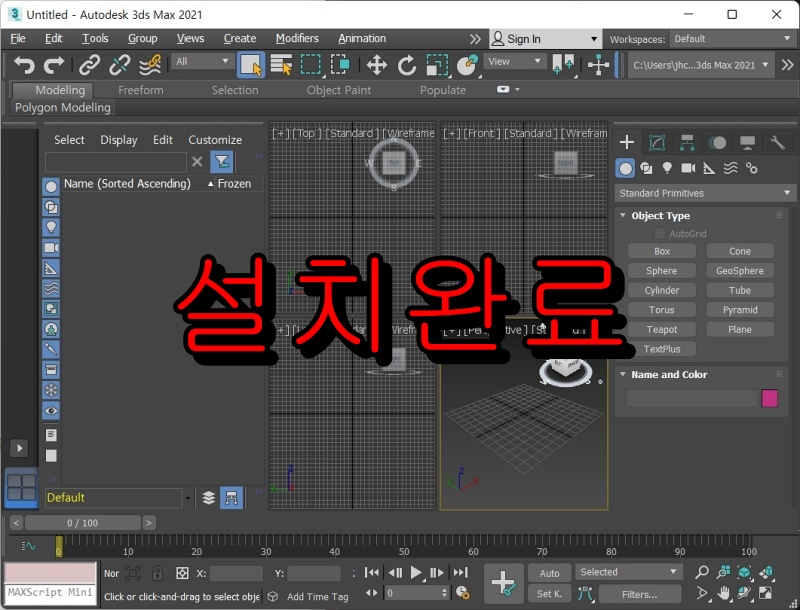Image resolution: width=800 pixels, height=610 pixels.
Task: Click the Filters button near Set Key
Action: [641, 593]
